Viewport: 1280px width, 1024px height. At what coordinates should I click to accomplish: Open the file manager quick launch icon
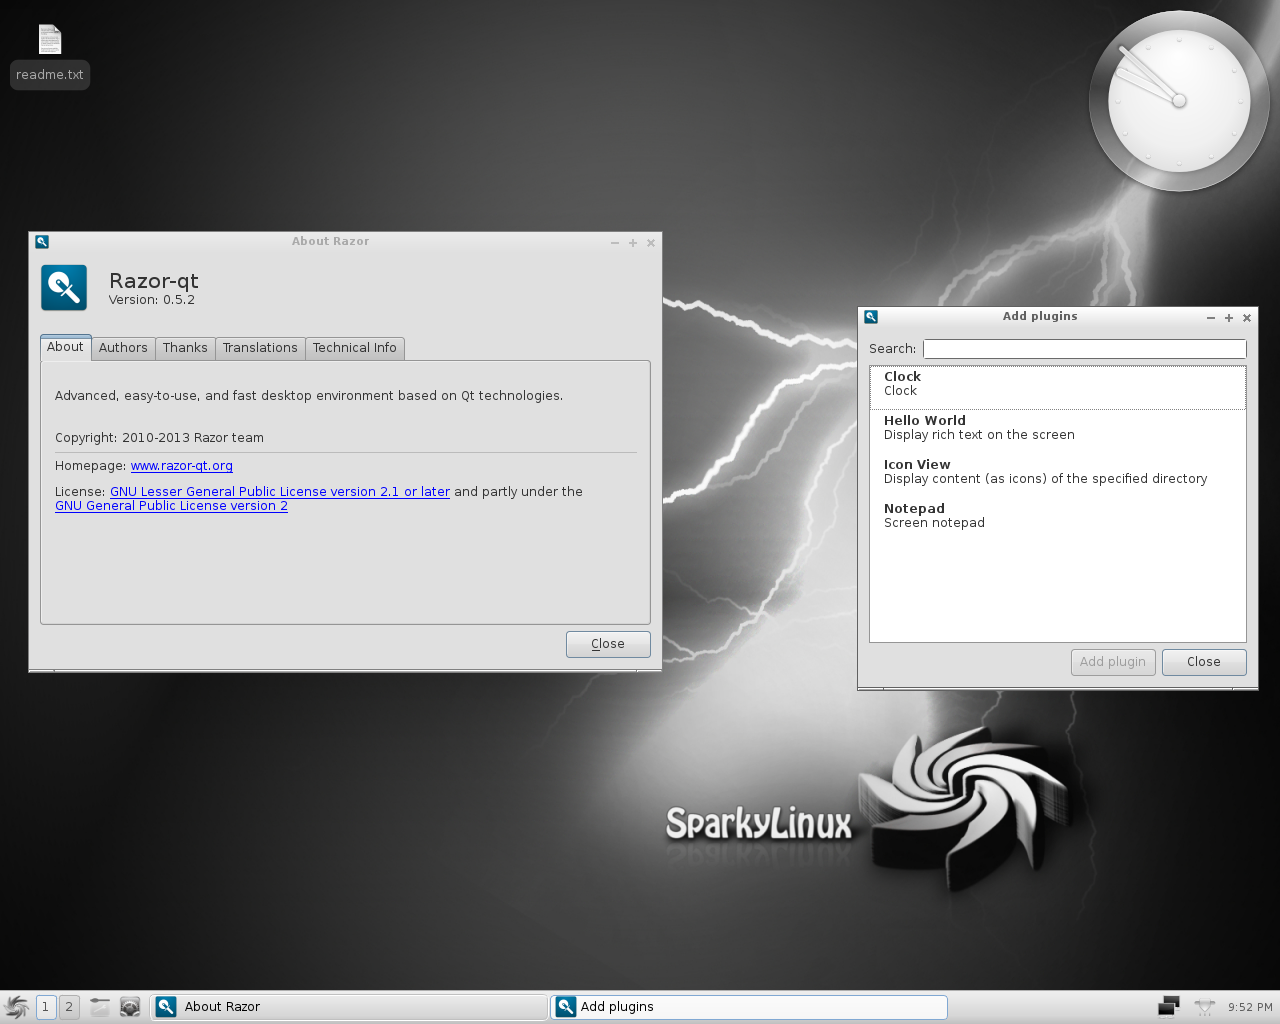tap(100, 1007)
